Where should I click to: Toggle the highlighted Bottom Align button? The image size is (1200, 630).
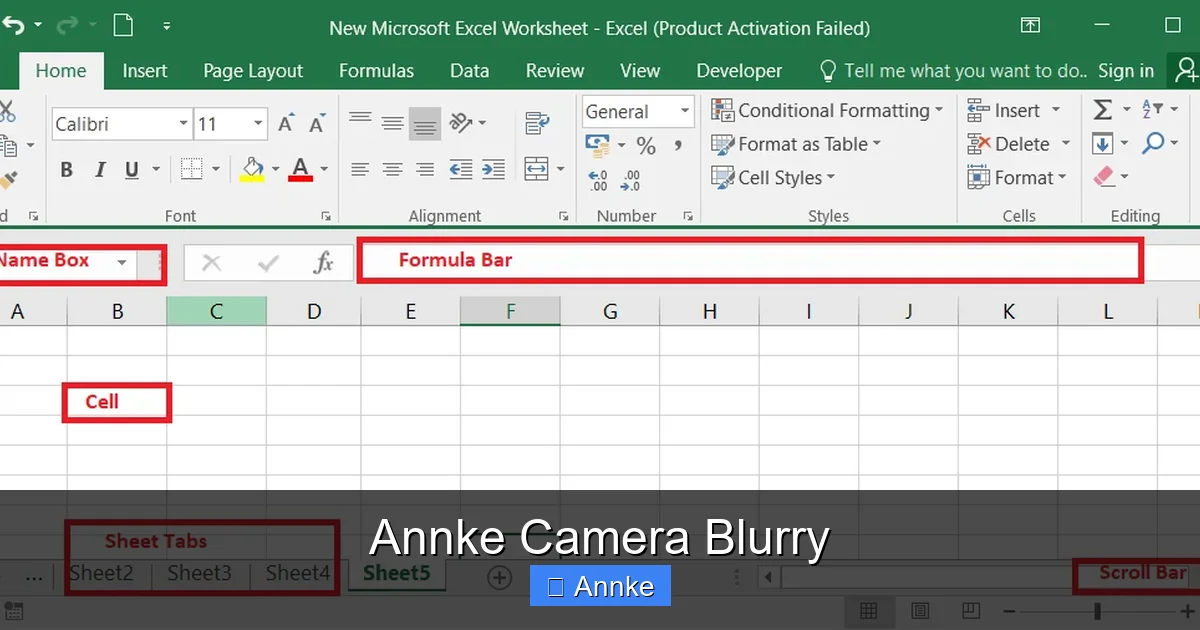pos(425,123)
